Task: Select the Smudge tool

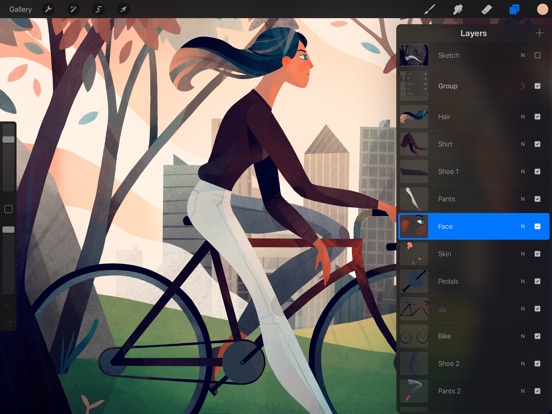Action: (x=458, y=10)
